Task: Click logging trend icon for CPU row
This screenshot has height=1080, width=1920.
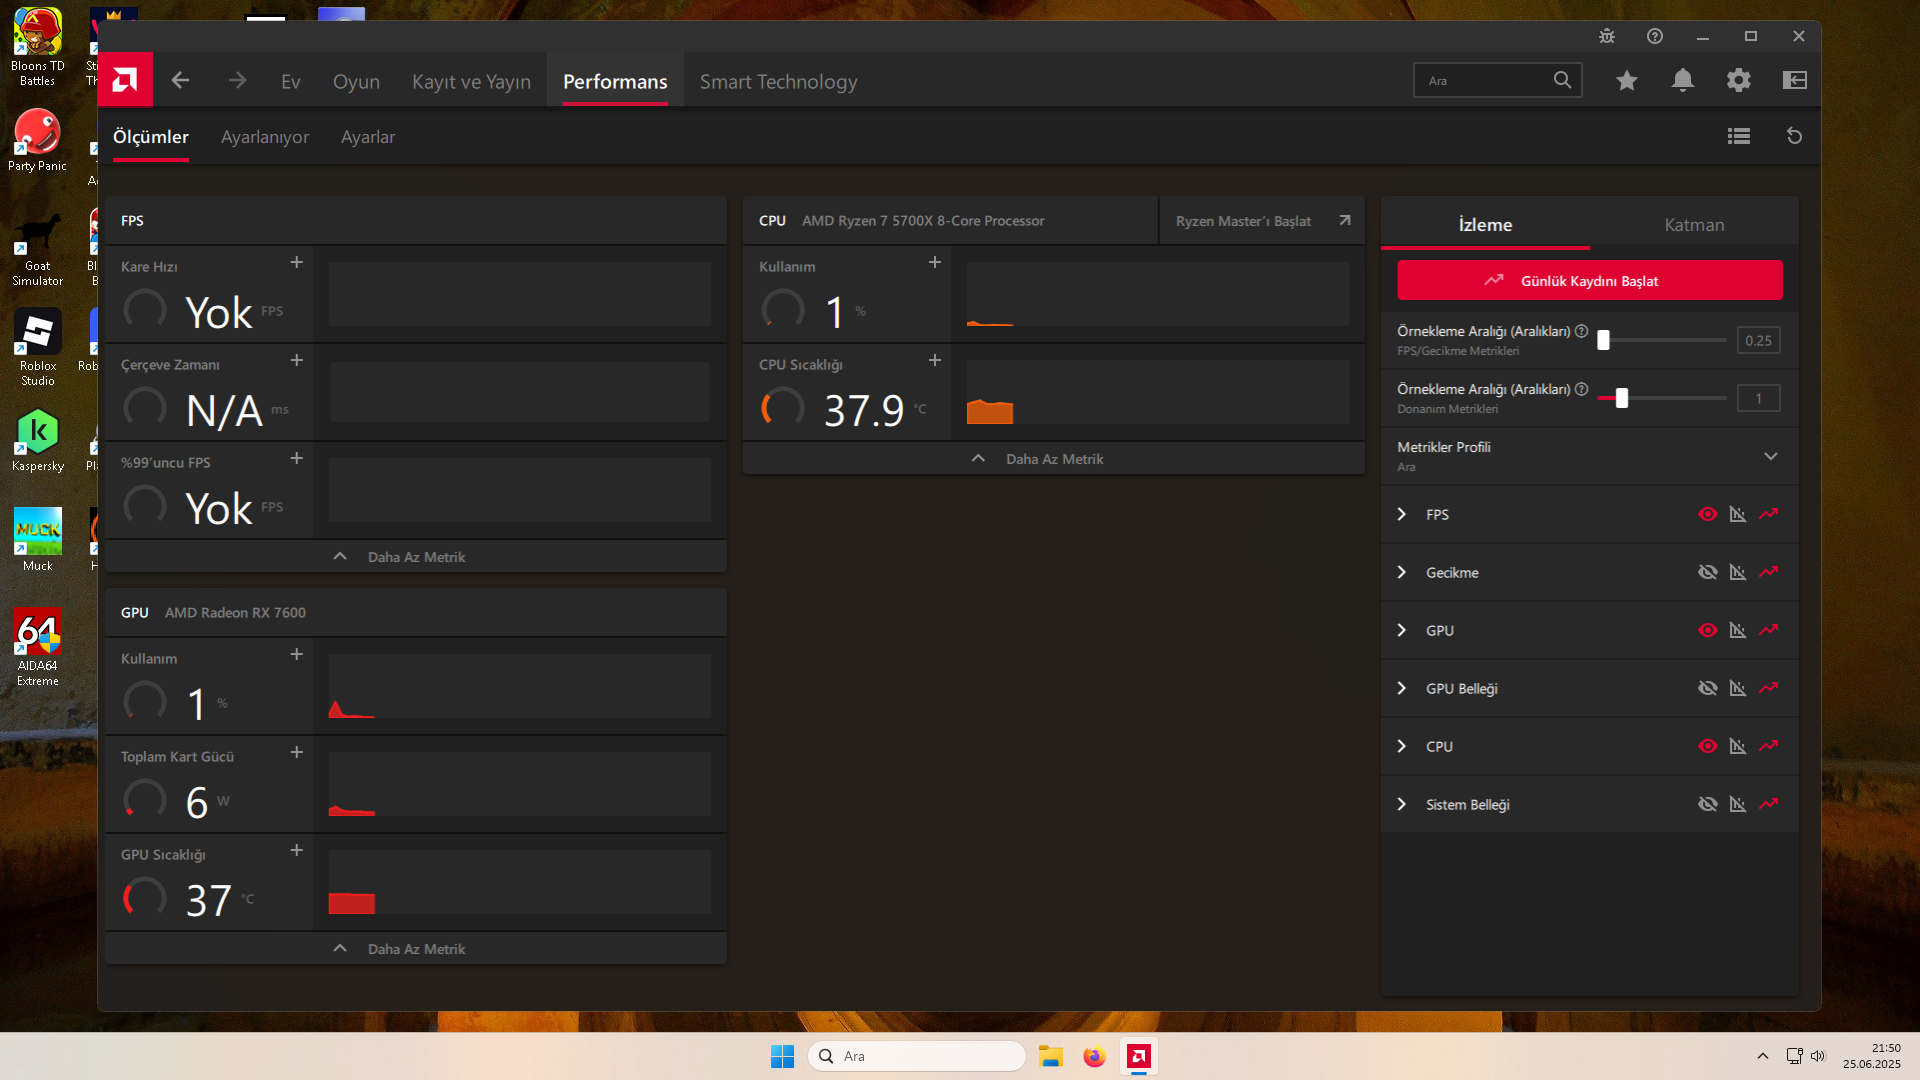Action: [1769, 746]
